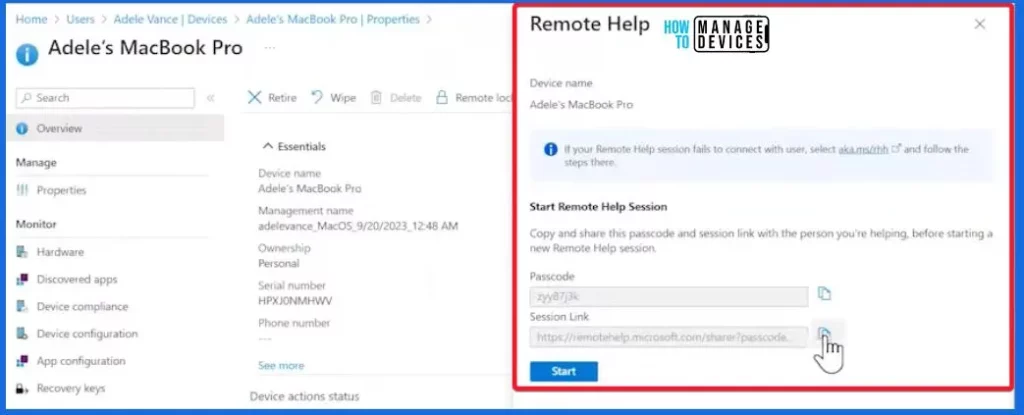Copy the Session Link using its copy icon
This screenshot has width=1024, height=415.
pyautogui.click(x=824, y=334)
